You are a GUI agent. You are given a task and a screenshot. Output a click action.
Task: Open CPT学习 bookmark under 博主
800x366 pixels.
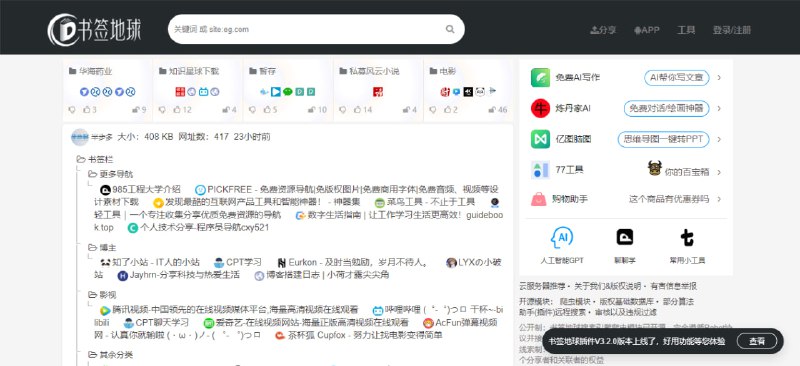[x=238, y=262]
